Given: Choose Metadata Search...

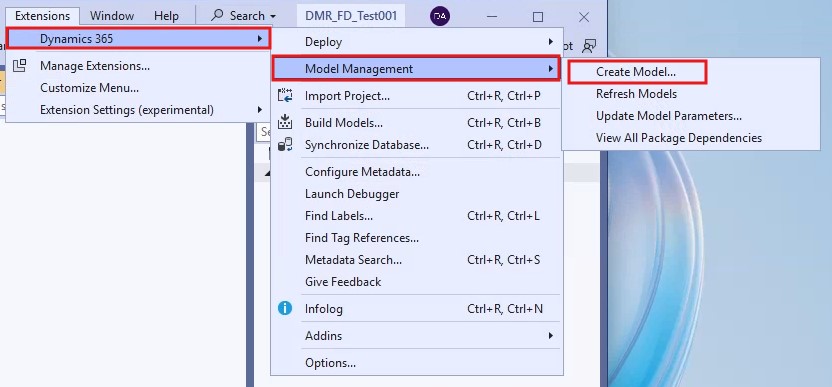Looking at the screenshot, I should tap(353, 260).
